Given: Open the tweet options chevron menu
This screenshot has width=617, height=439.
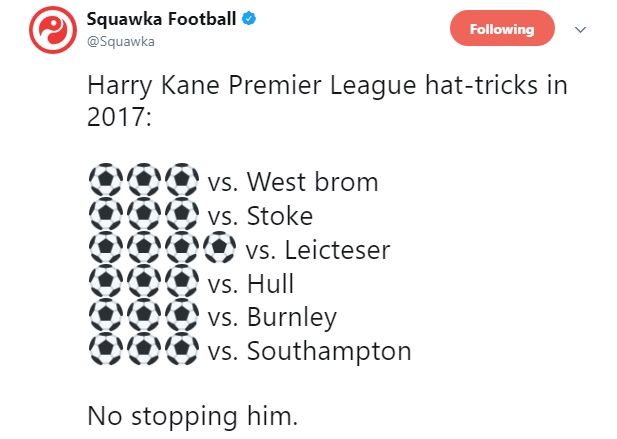Looking at the screenshot, I should coord(580,30).
